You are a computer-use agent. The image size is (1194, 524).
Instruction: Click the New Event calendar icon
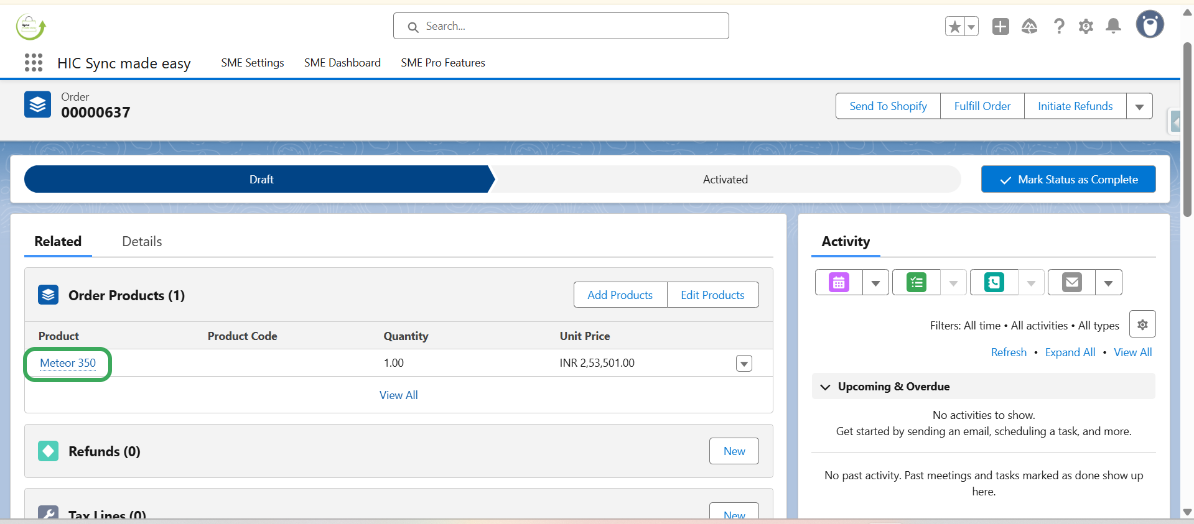tap(838, 283)
